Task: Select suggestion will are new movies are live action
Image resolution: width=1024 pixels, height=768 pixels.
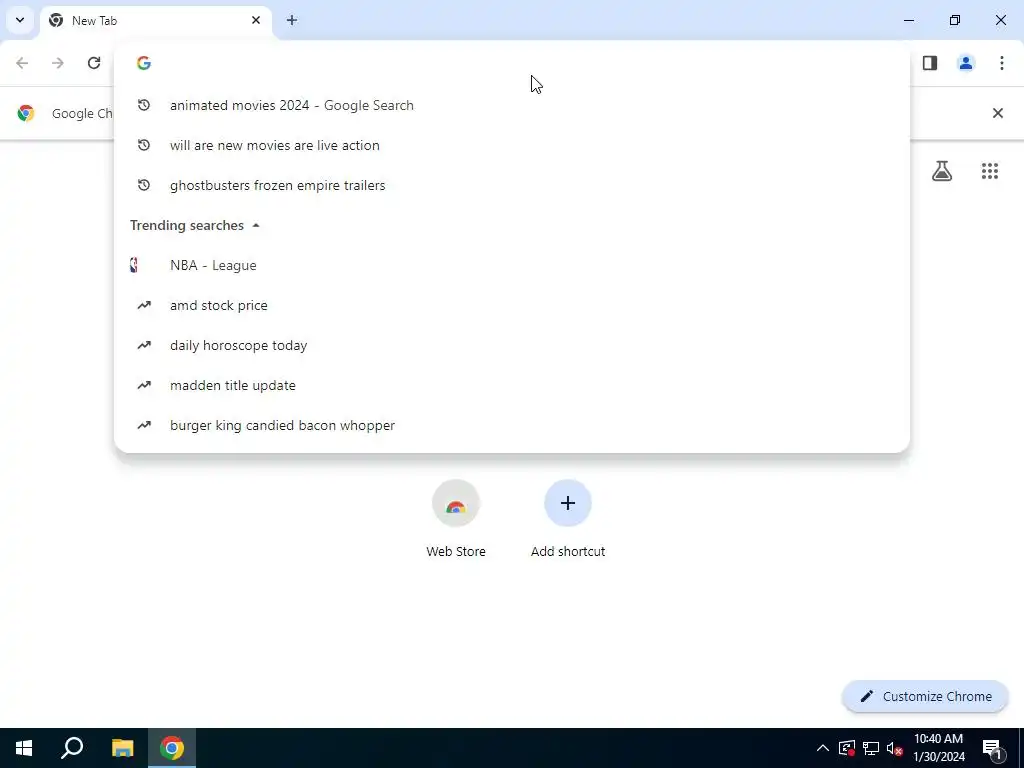Action: 512,145
